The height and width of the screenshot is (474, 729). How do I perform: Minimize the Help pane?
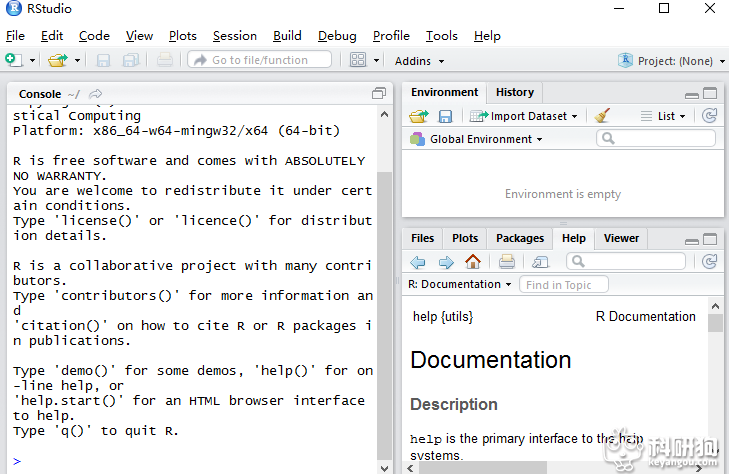tap(692, 241)
